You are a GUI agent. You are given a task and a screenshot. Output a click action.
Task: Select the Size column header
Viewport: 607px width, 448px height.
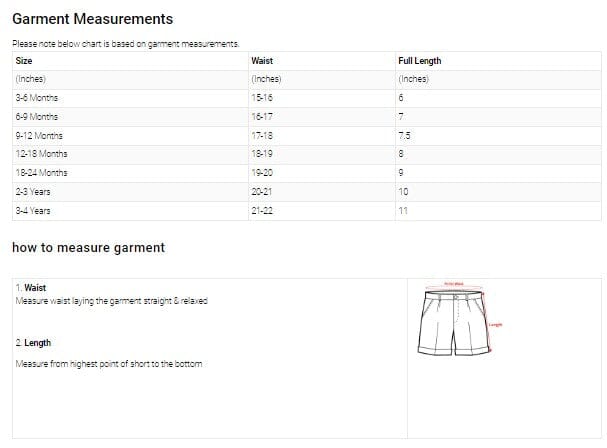(x=24, y=61)
